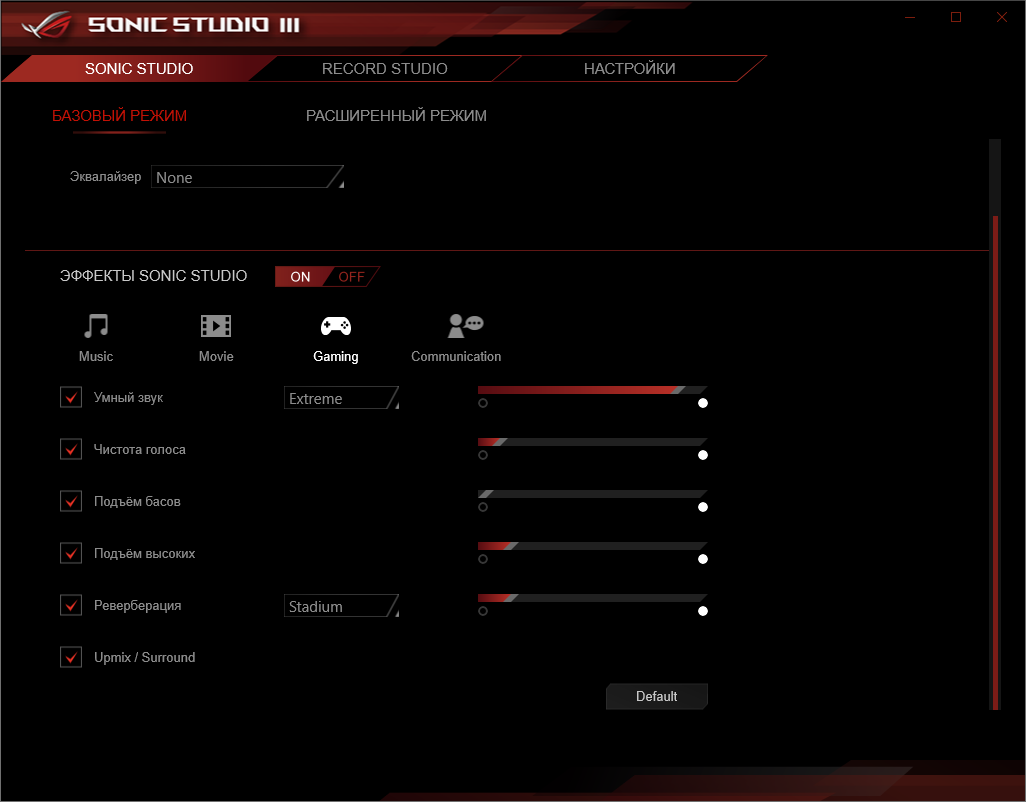This screenshot has height=802, width=1026.
Task: Open the НАСТРОЙКИ tab
Action: 629,69
